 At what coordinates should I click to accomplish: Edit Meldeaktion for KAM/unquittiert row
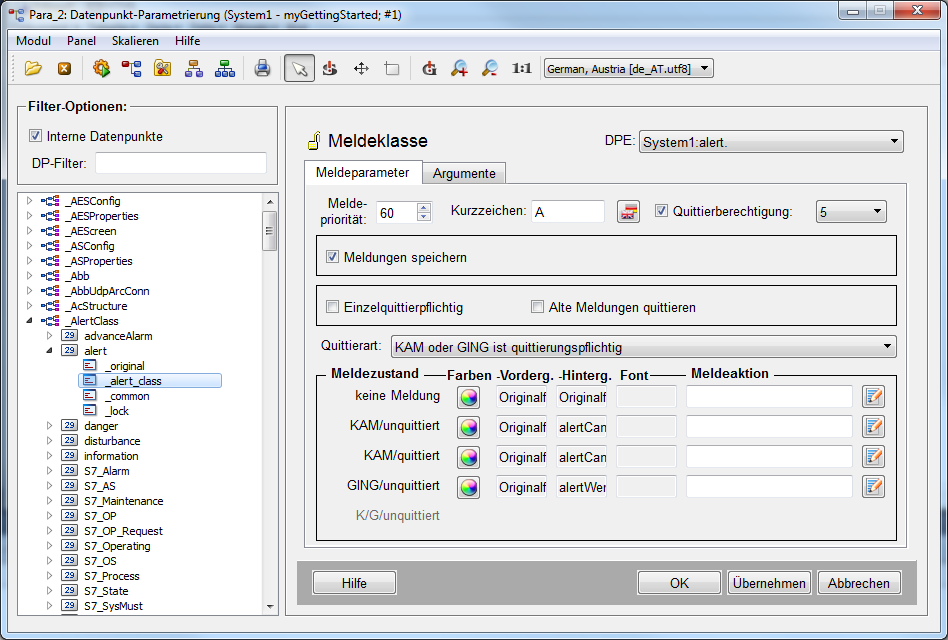coord(874,427)
